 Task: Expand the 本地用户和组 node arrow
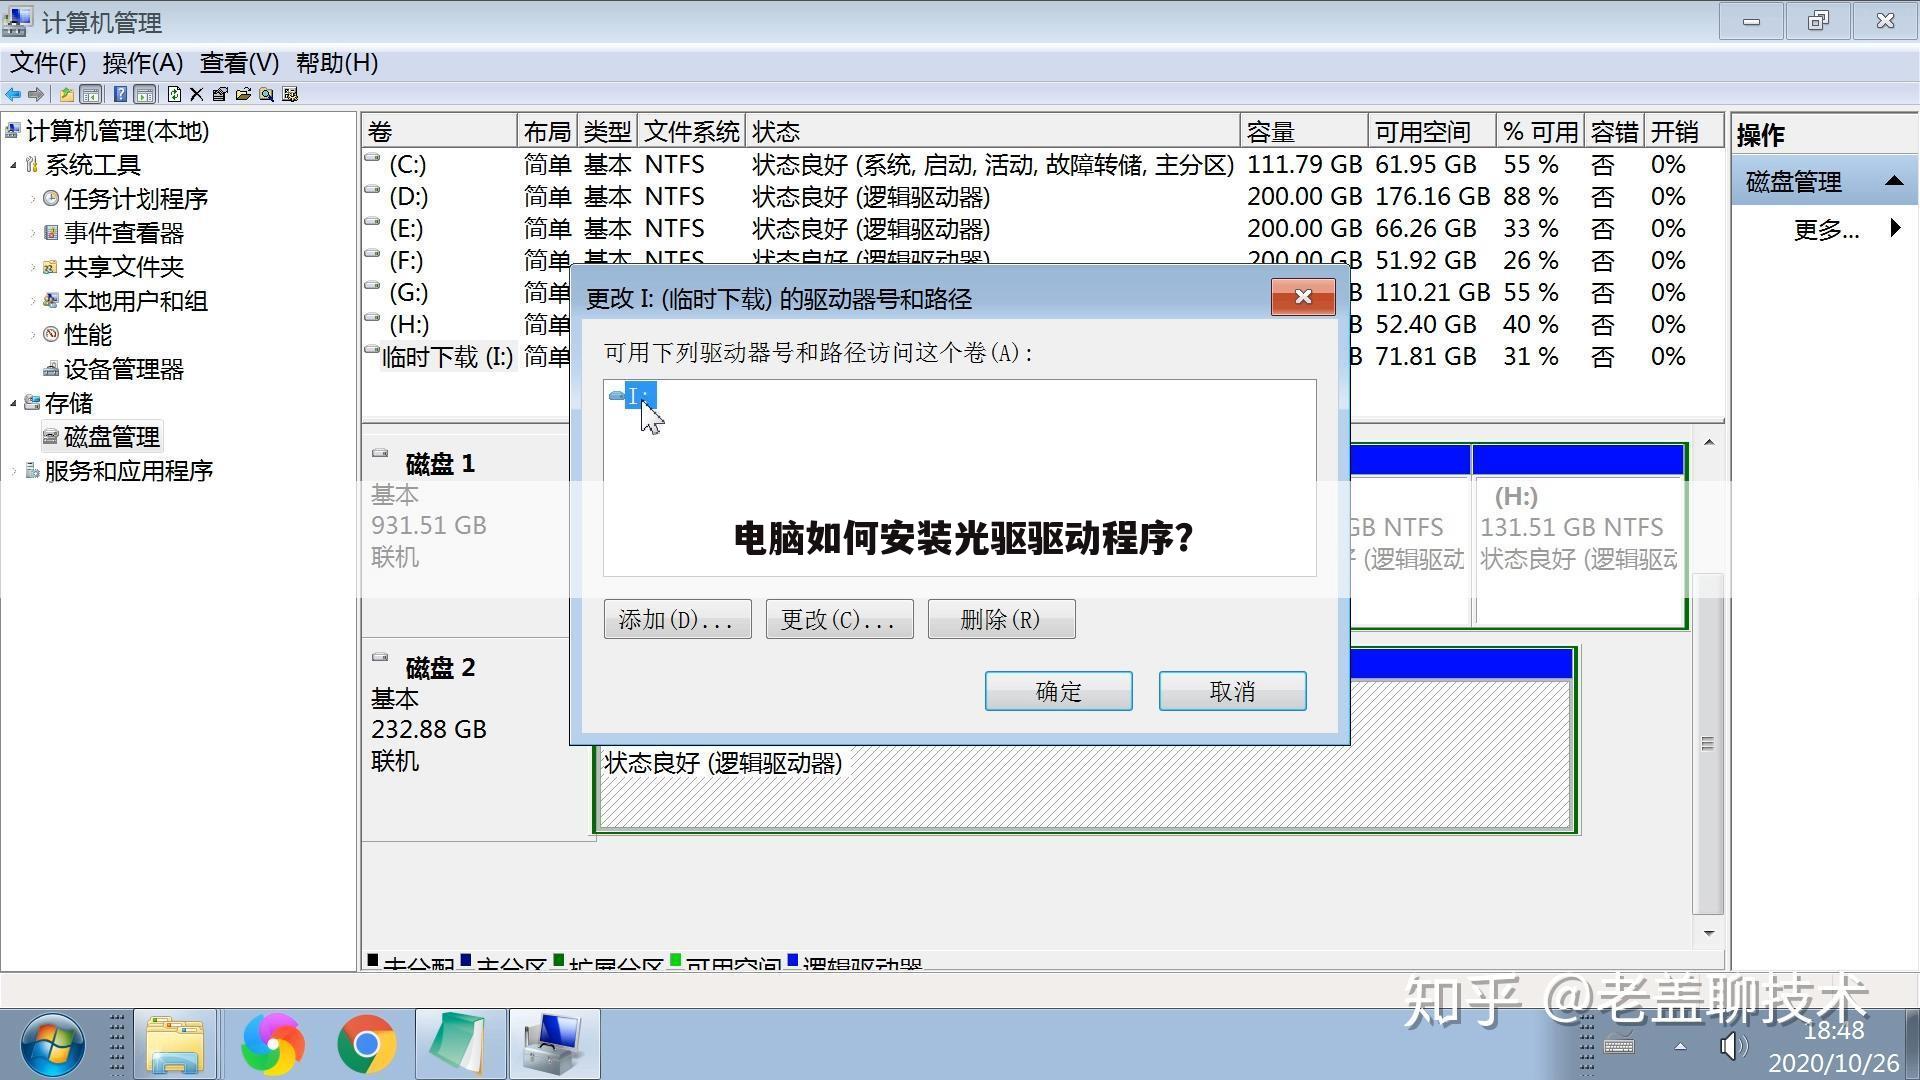[33, 301]
